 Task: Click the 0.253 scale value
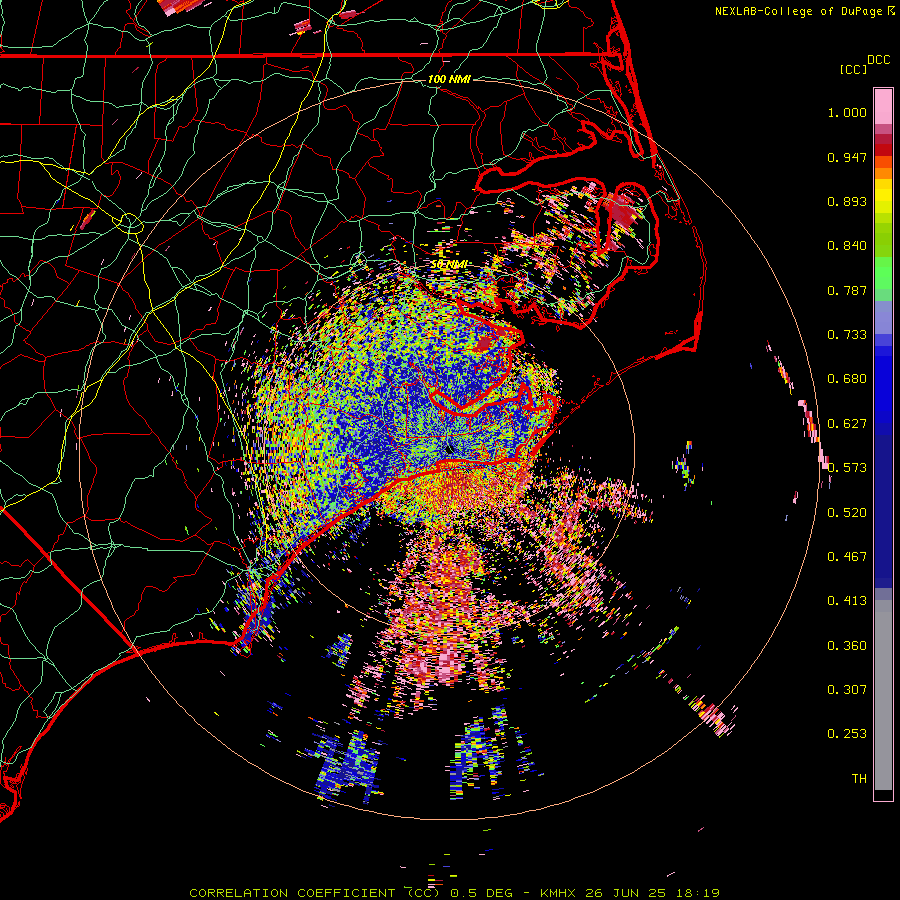click(x=847, y=734)
